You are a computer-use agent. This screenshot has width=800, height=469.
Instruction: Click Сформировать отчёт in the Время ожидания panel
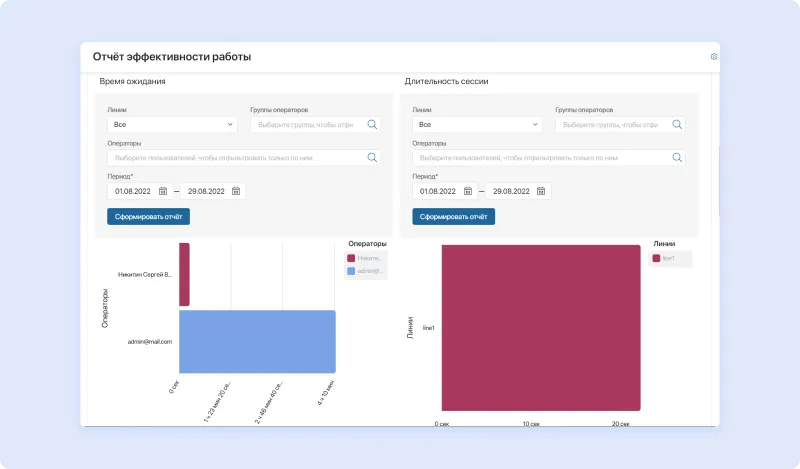pos(148,216)
